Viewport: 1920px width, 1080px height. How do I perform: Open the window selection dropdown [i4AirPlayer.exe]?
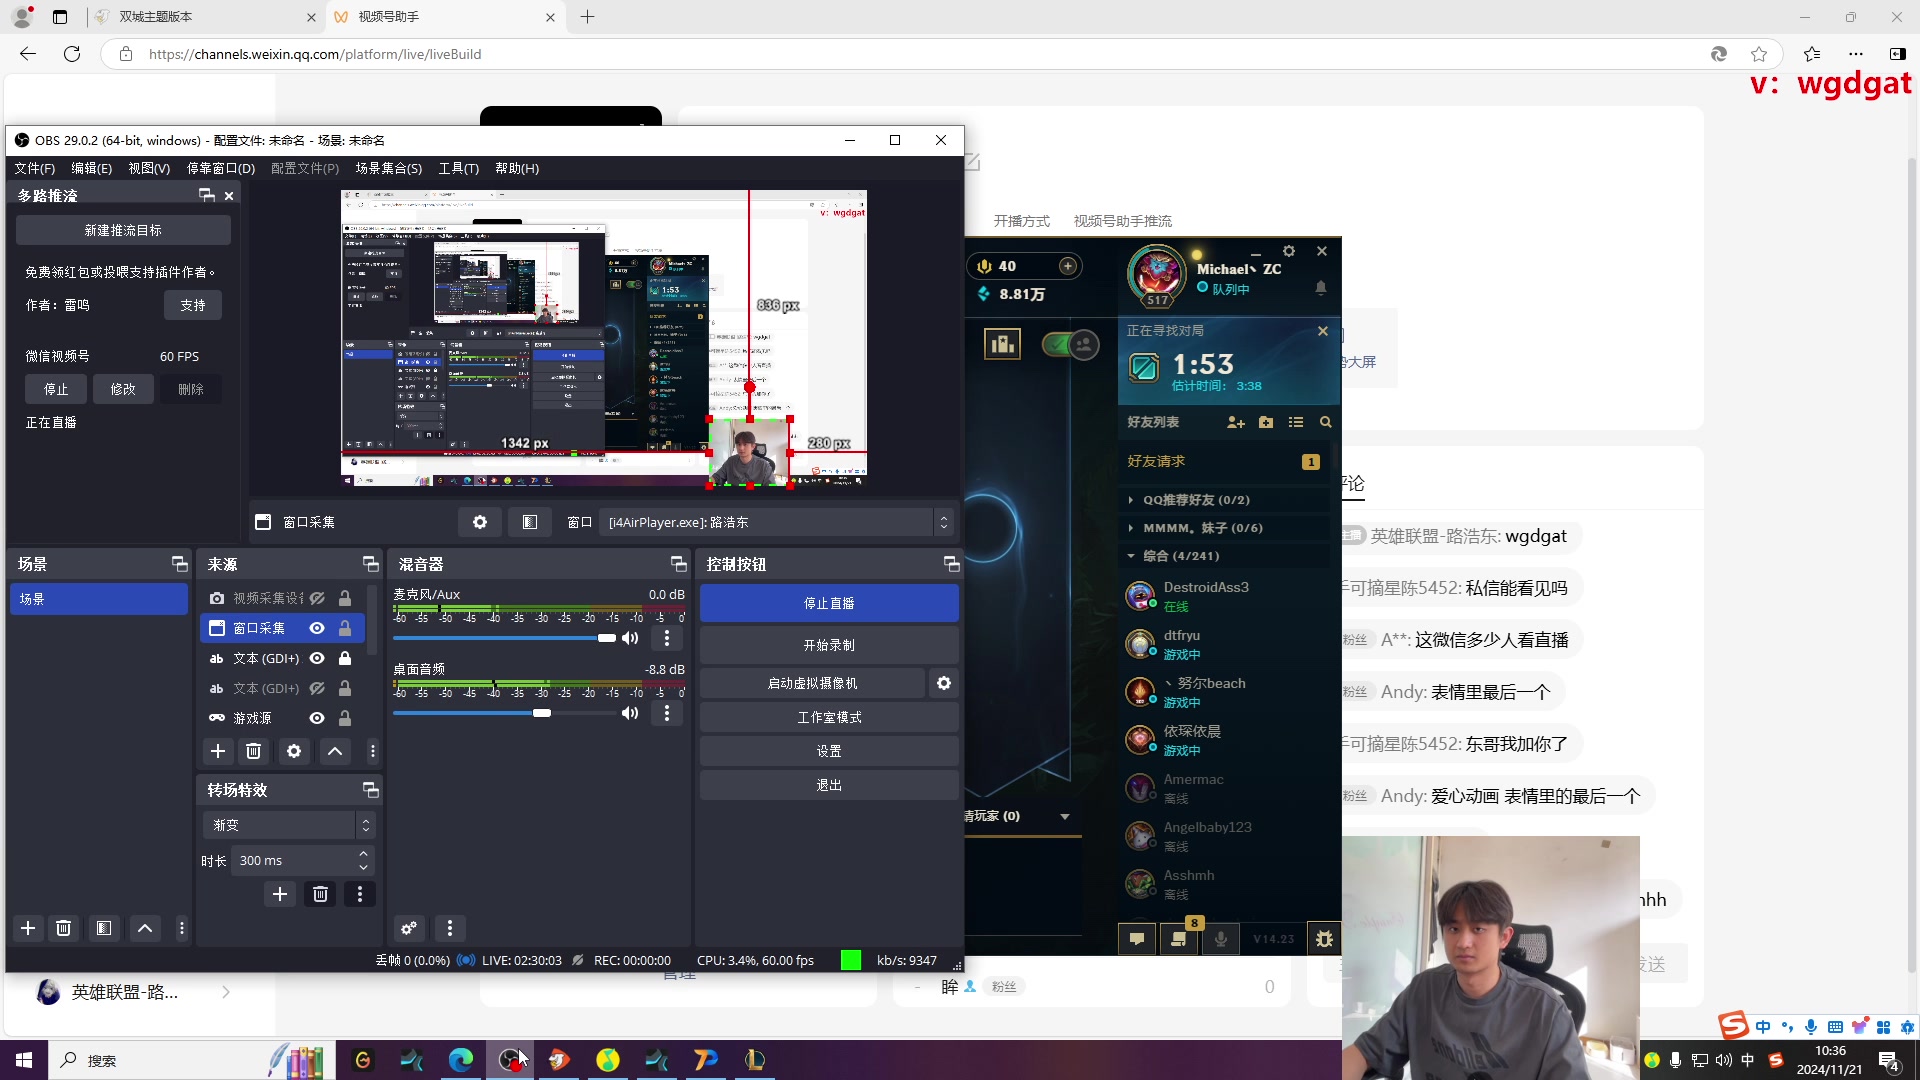775,522
